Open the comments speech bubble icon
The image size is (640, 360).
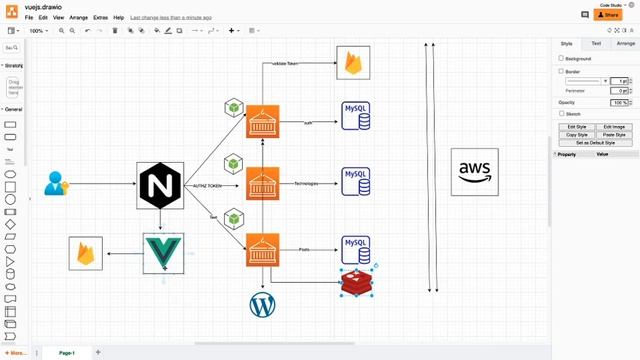pos(585,15)
